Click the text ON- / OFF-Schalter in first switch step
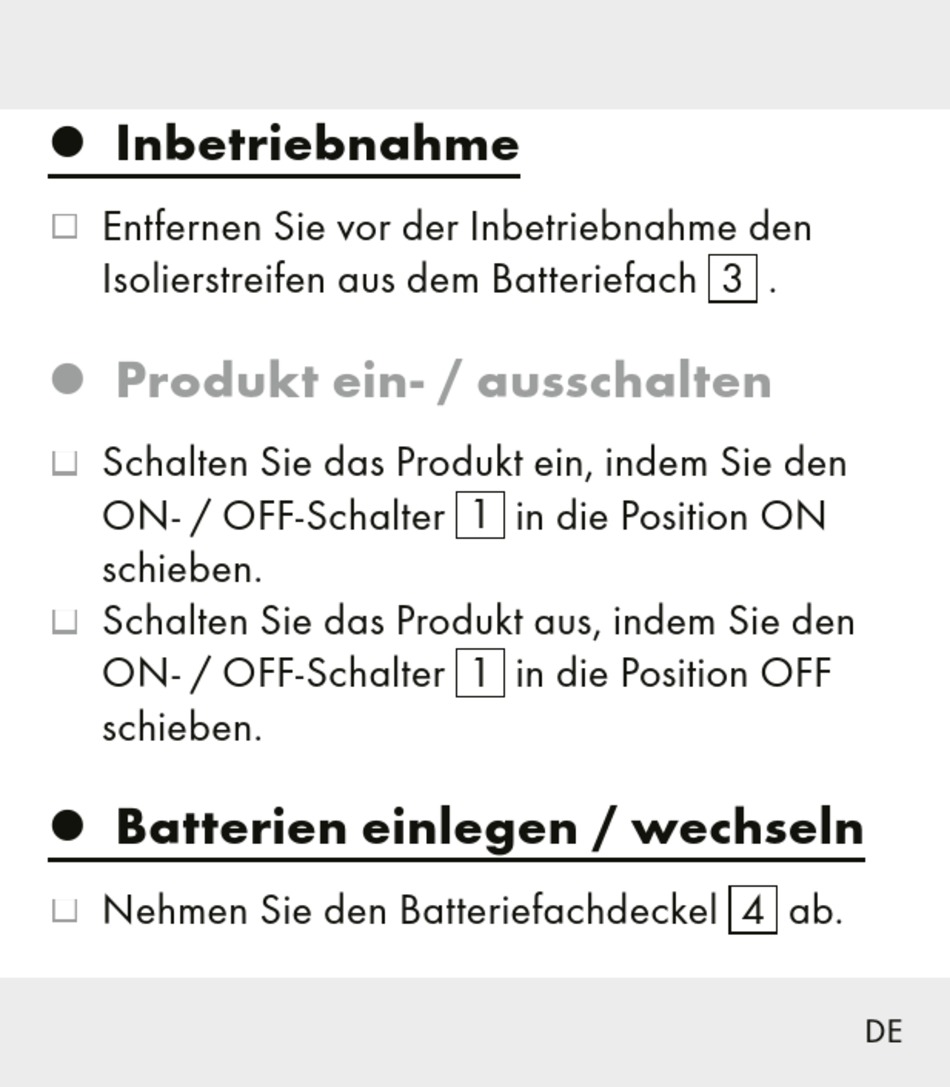Viewport: 950px width, 1087px height. pyautogui.click(x=274, y=516)
